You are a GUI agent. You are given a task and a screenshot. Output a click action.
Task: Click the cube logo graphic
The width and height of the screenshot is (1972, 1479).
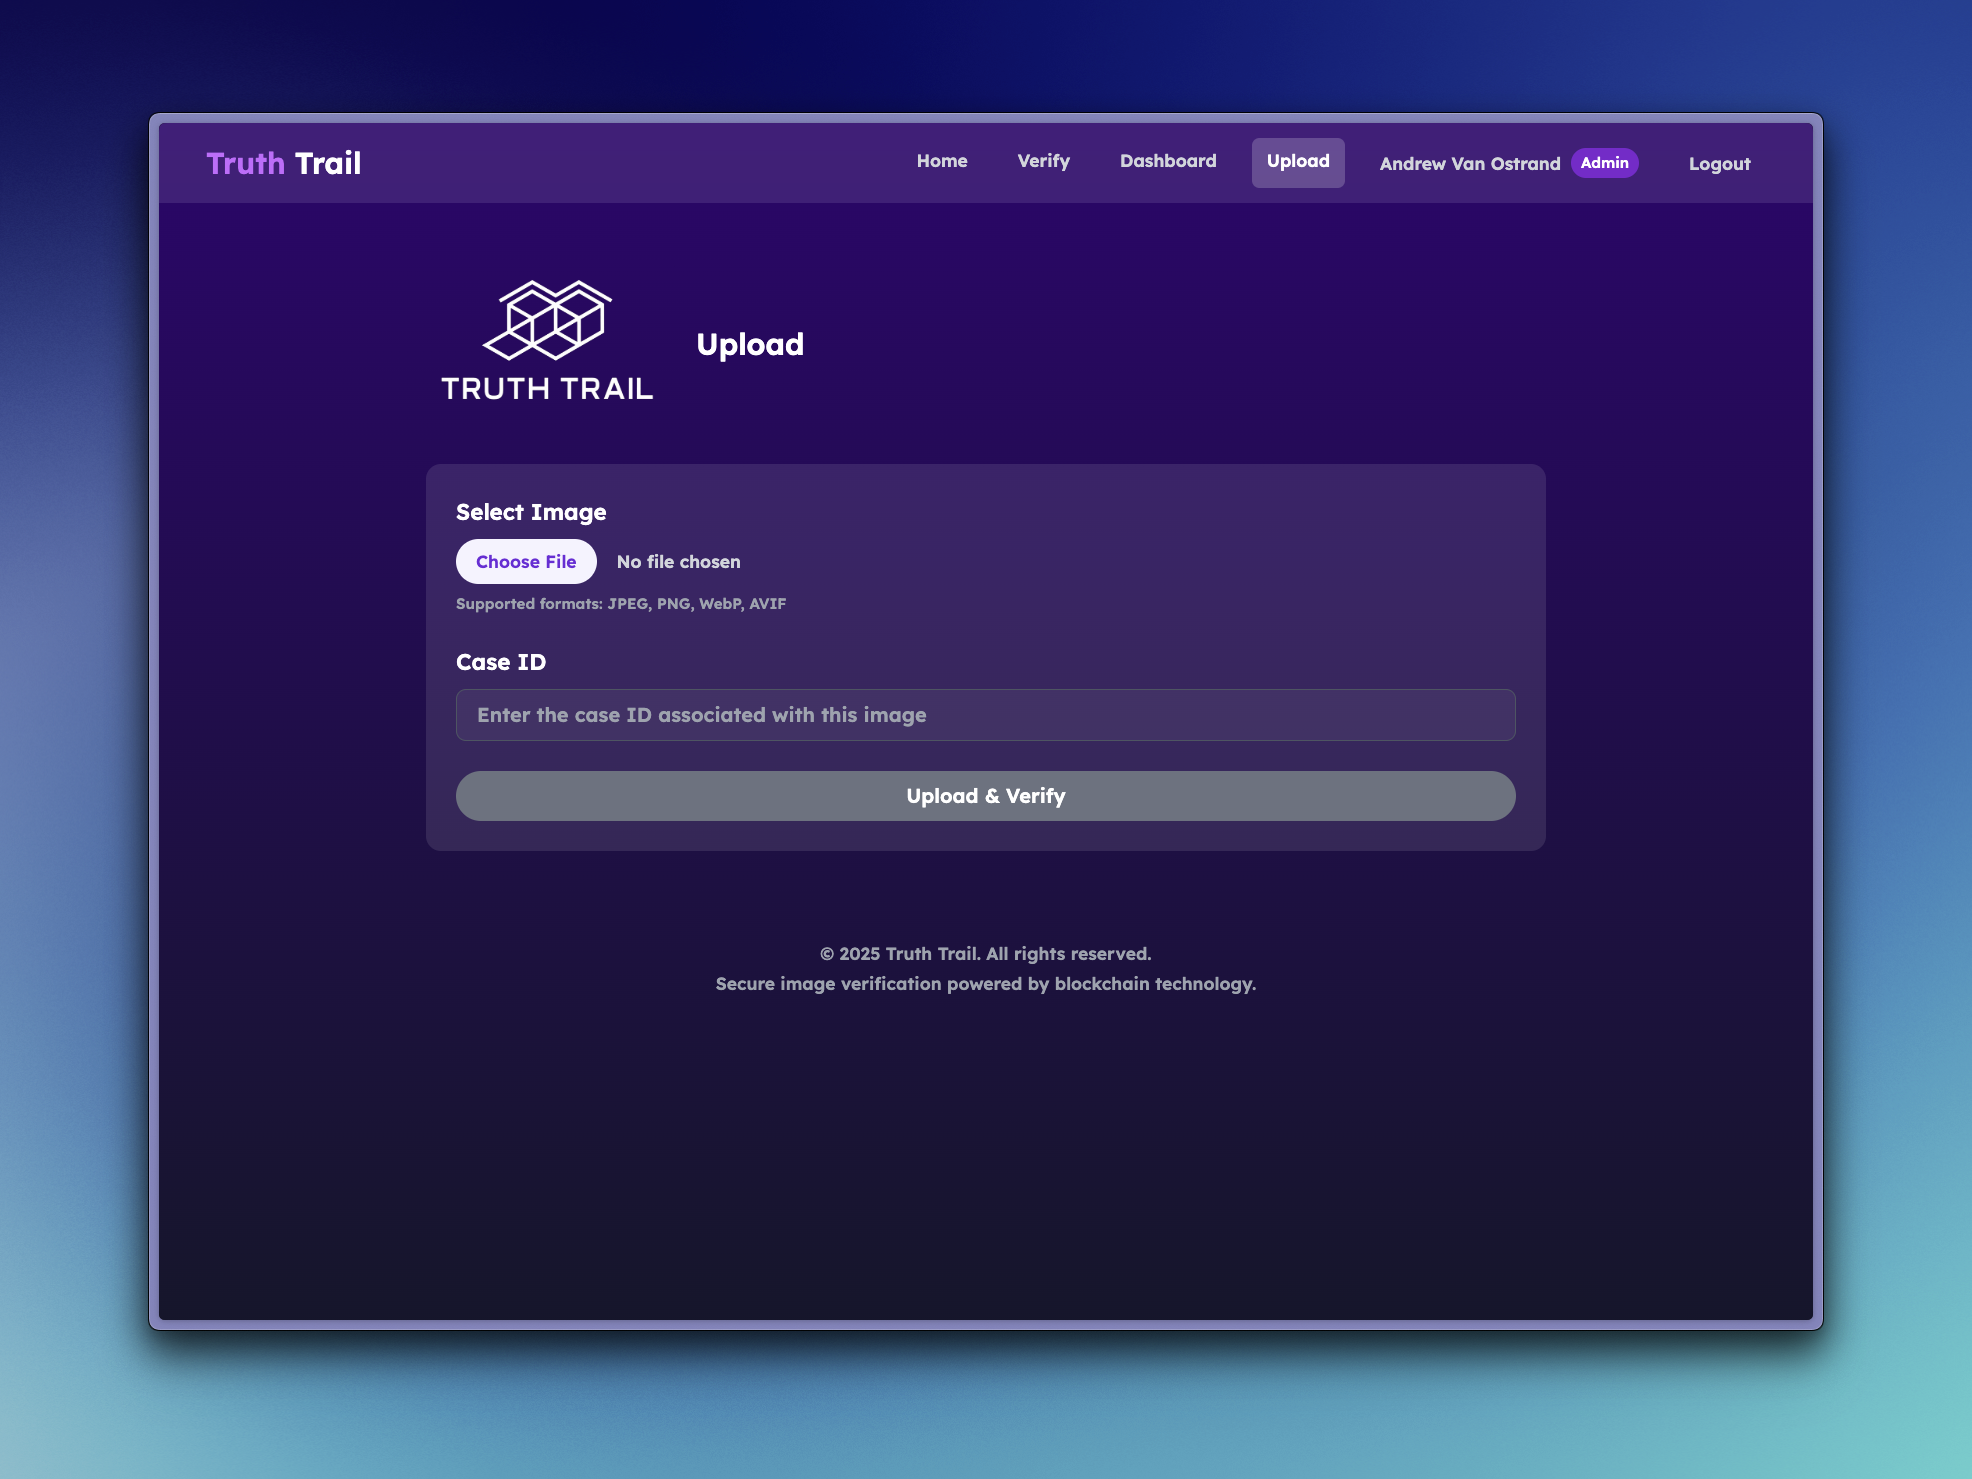547,320
